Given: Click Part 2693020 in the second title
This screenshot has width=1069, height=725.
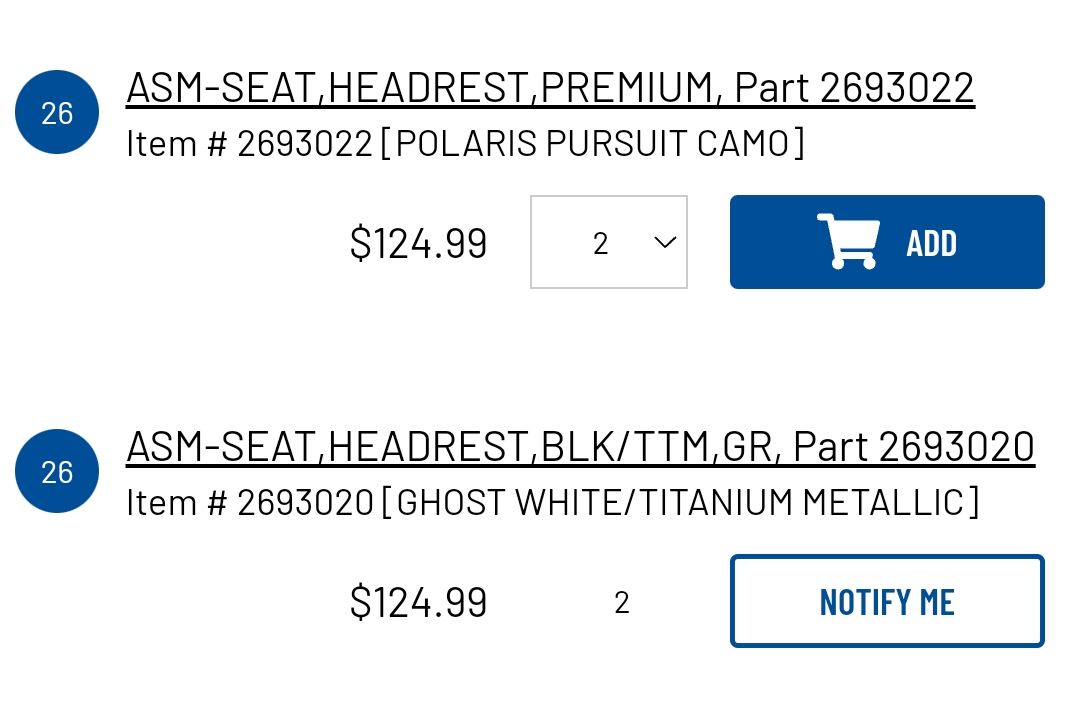Looking at the screenshot, I should pos(914,447).
